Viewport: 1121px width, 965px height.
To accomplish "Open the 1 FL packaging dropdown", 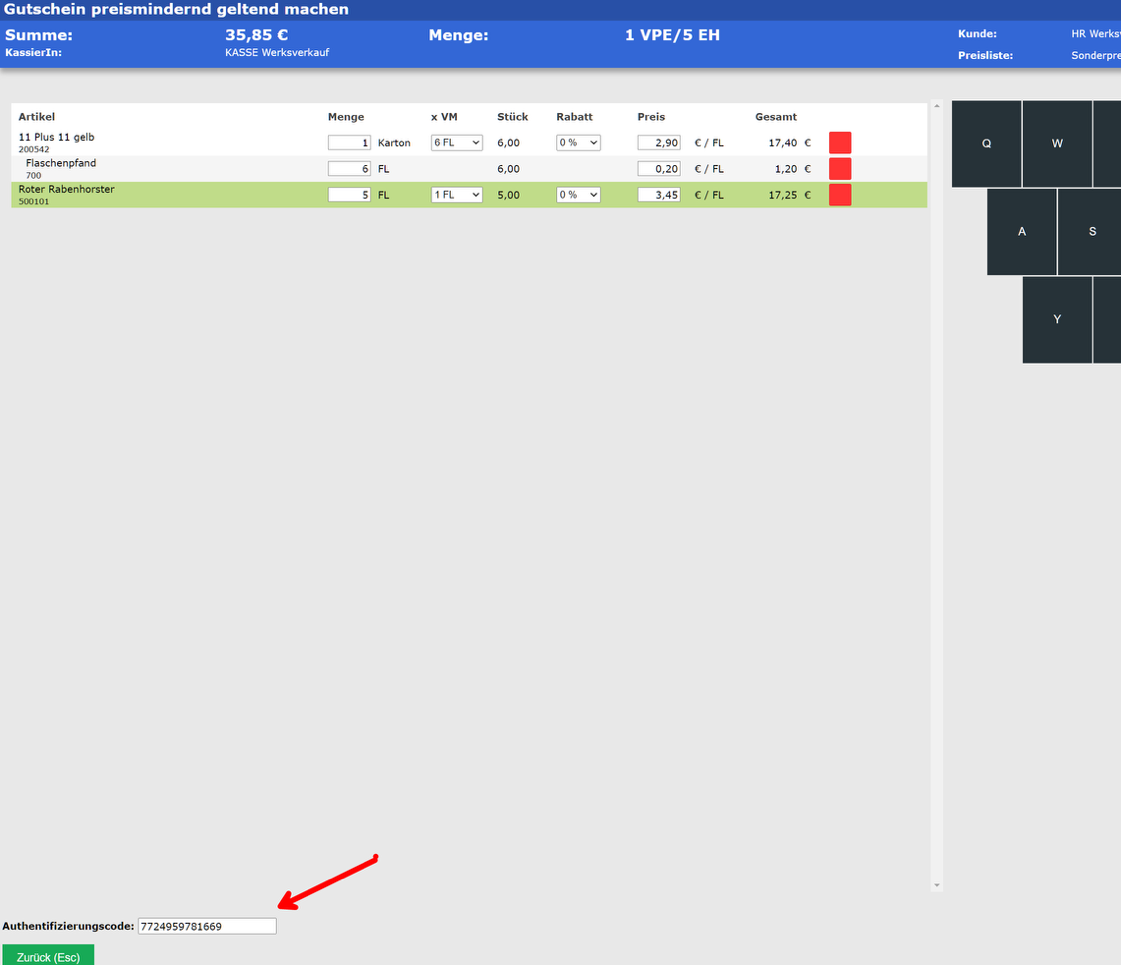I will pyautogui.click(x=457, y=195).
